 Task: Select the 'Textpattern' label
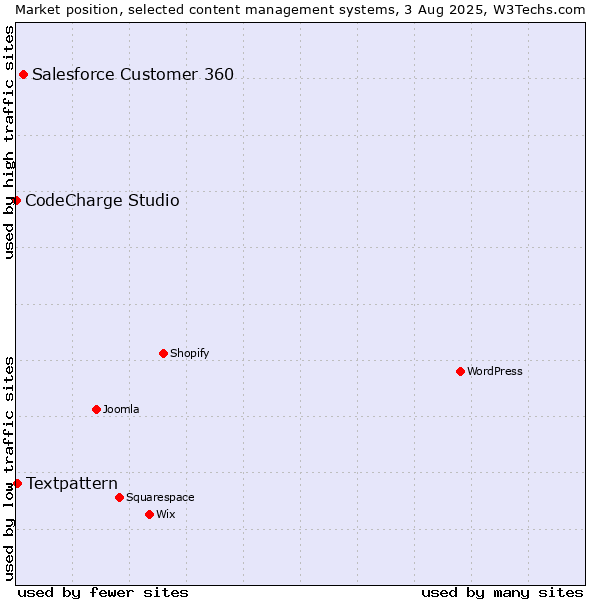pos(72,484)
